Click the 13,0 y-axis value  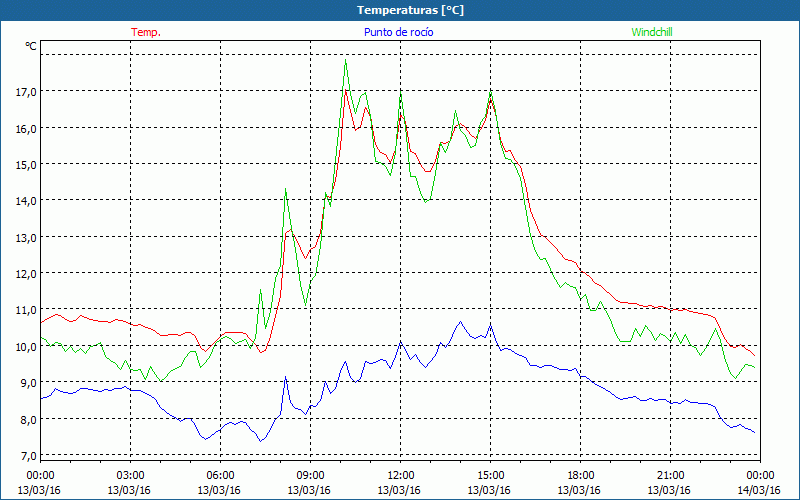coord(27,238)
